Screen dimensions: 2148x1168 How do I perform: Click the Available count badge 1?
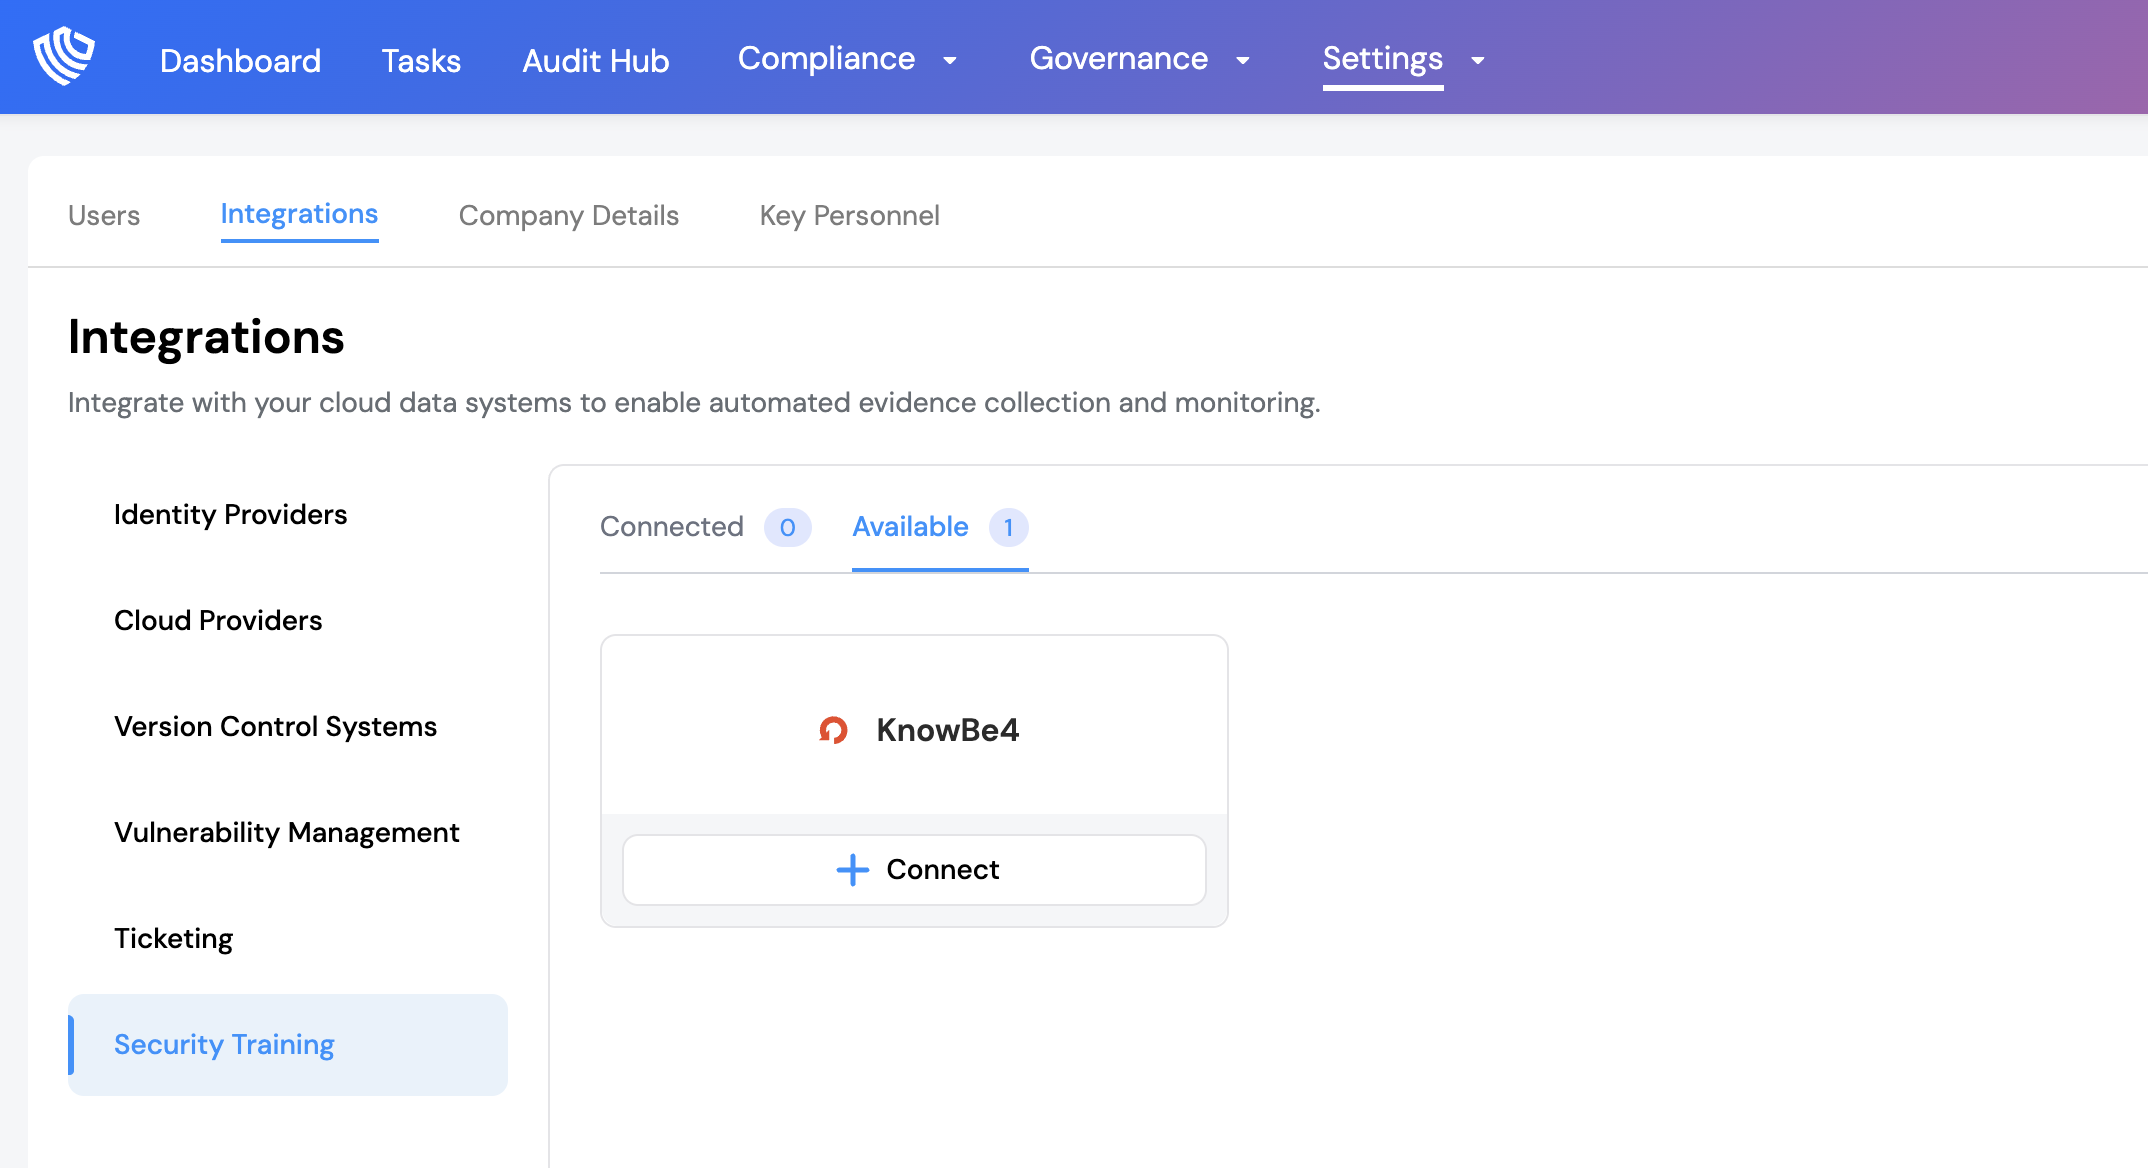tap(1009, 527)
